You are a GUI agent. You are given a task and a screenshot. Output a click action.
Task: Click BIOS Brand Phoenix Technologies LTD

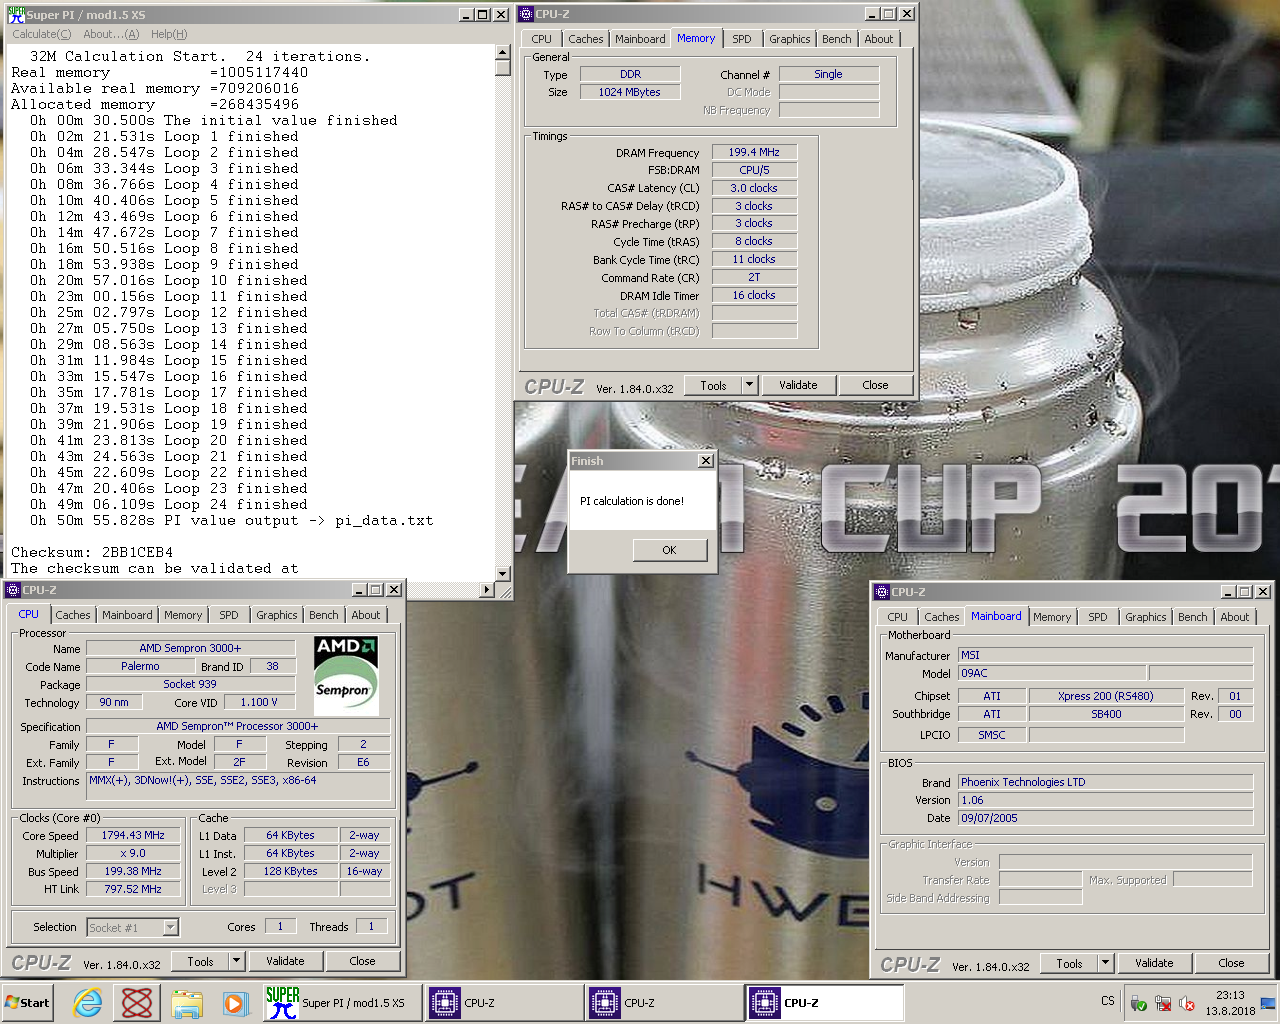[x=1105, y=782]
